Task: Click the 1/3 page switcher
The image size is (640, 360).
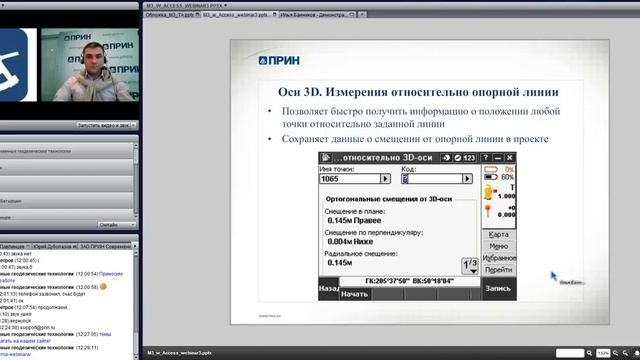Action: point(470,266)
